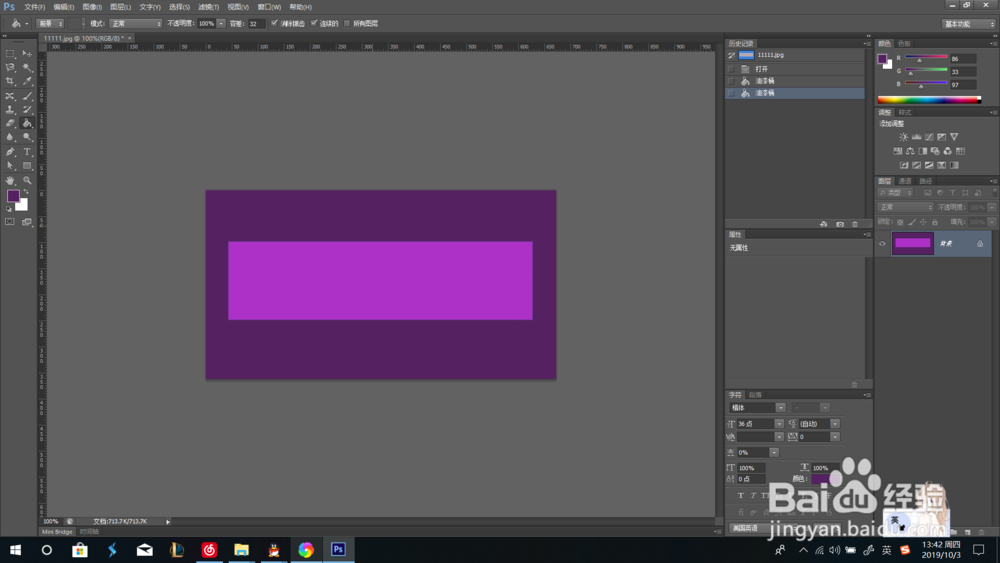This screenshot has width=1000, height=563.
Task: Set history brush source on 打开 state
Action: click(x=732, y=69)
